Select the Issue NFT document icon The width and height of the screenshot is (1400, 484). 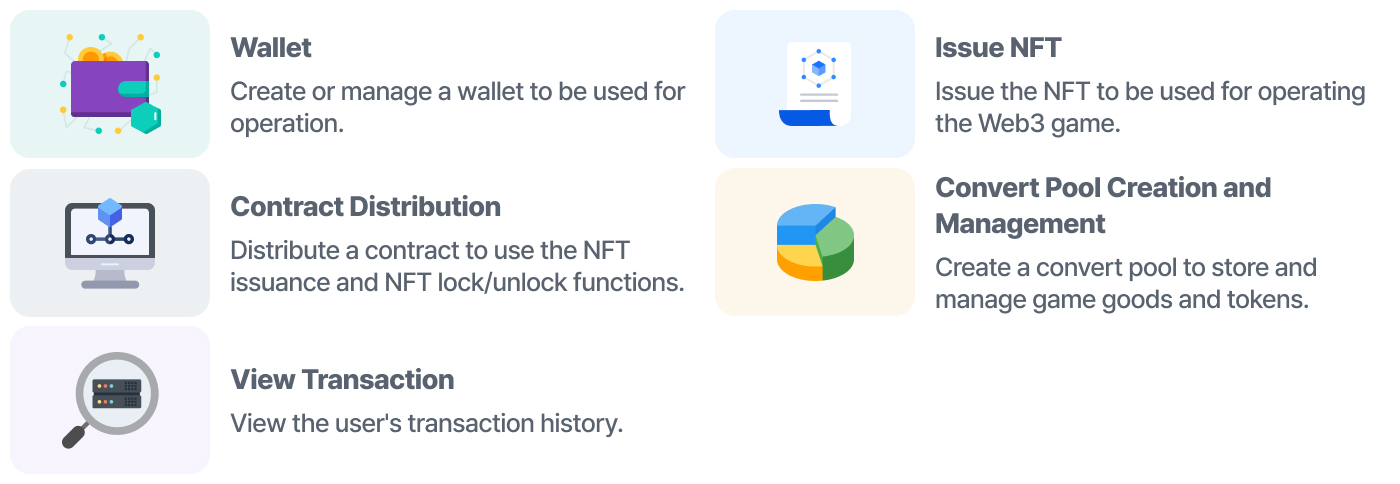[815, 84]
